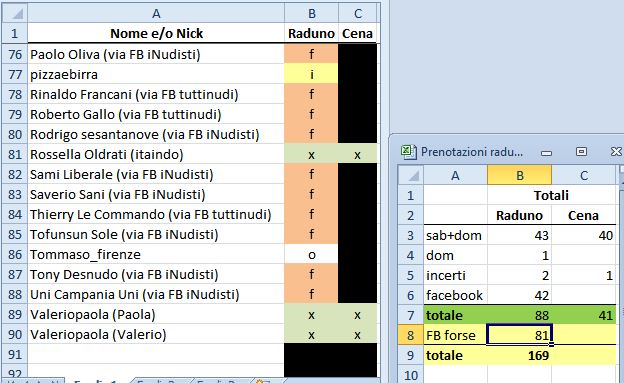
Task: Select column A header in left sheet
Action: coord(156,14)
